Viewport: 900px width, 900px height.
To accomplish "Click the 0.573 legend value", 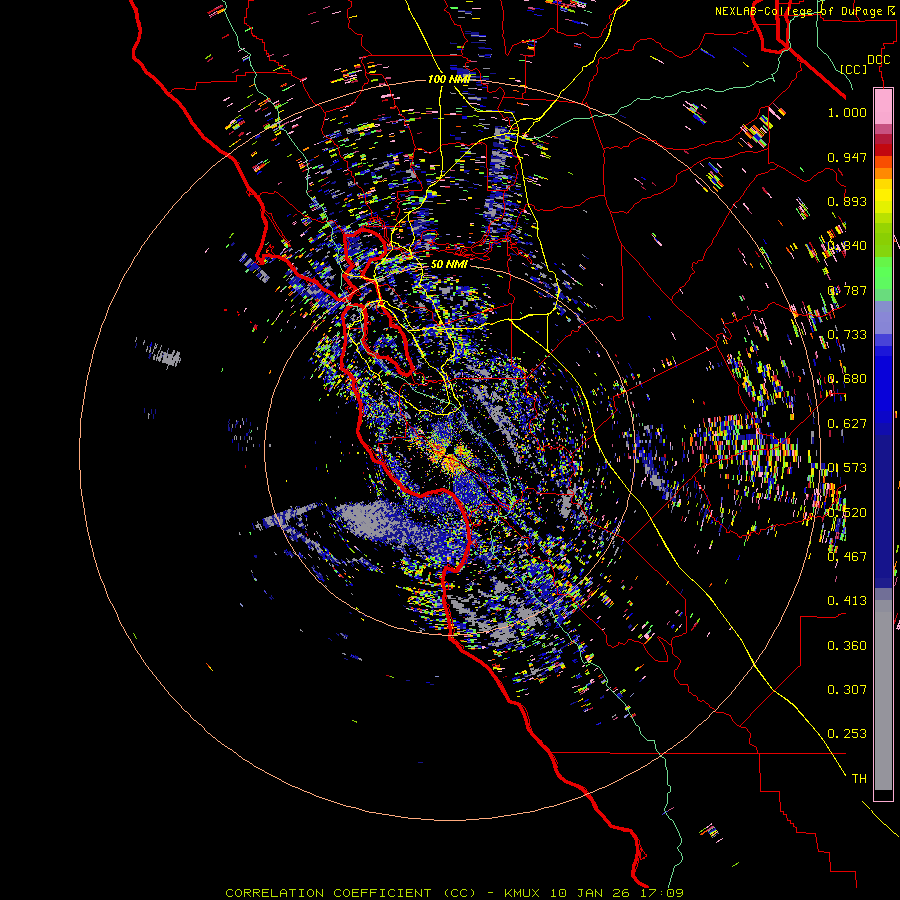I will point(847,468).
